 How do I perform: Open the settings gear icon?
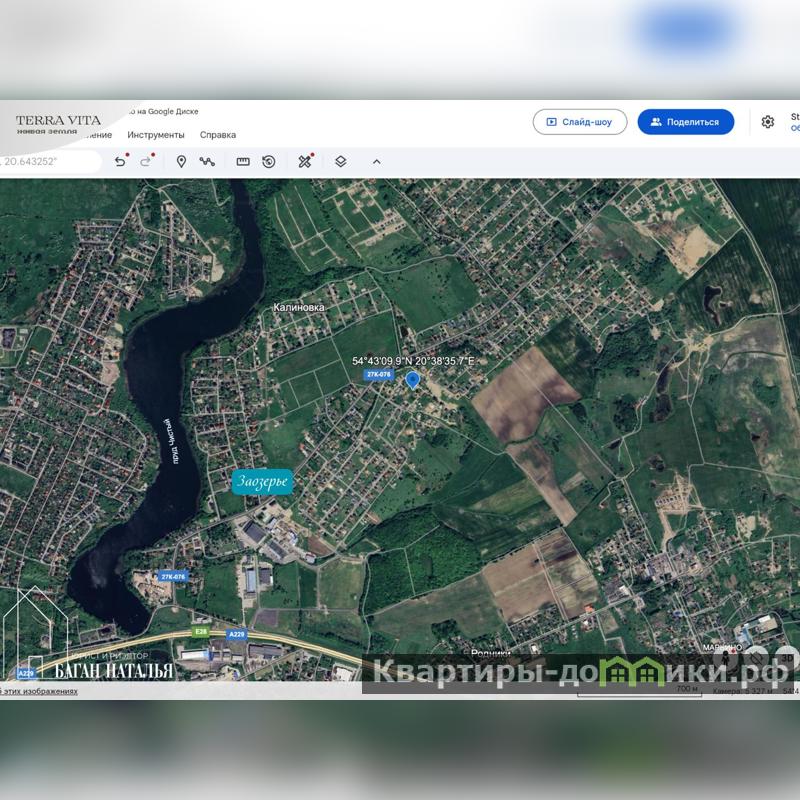(x=768, y=122)
